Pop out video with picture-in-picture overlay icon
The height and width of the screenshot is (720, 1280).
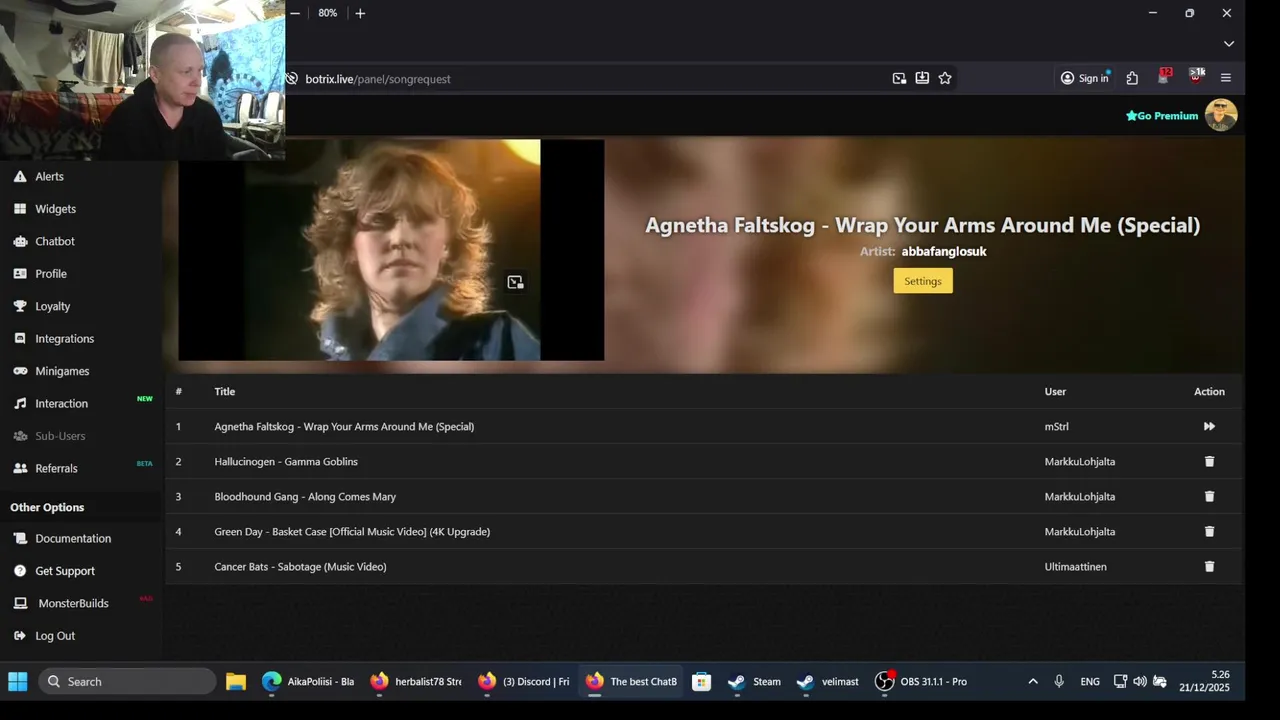515,282
